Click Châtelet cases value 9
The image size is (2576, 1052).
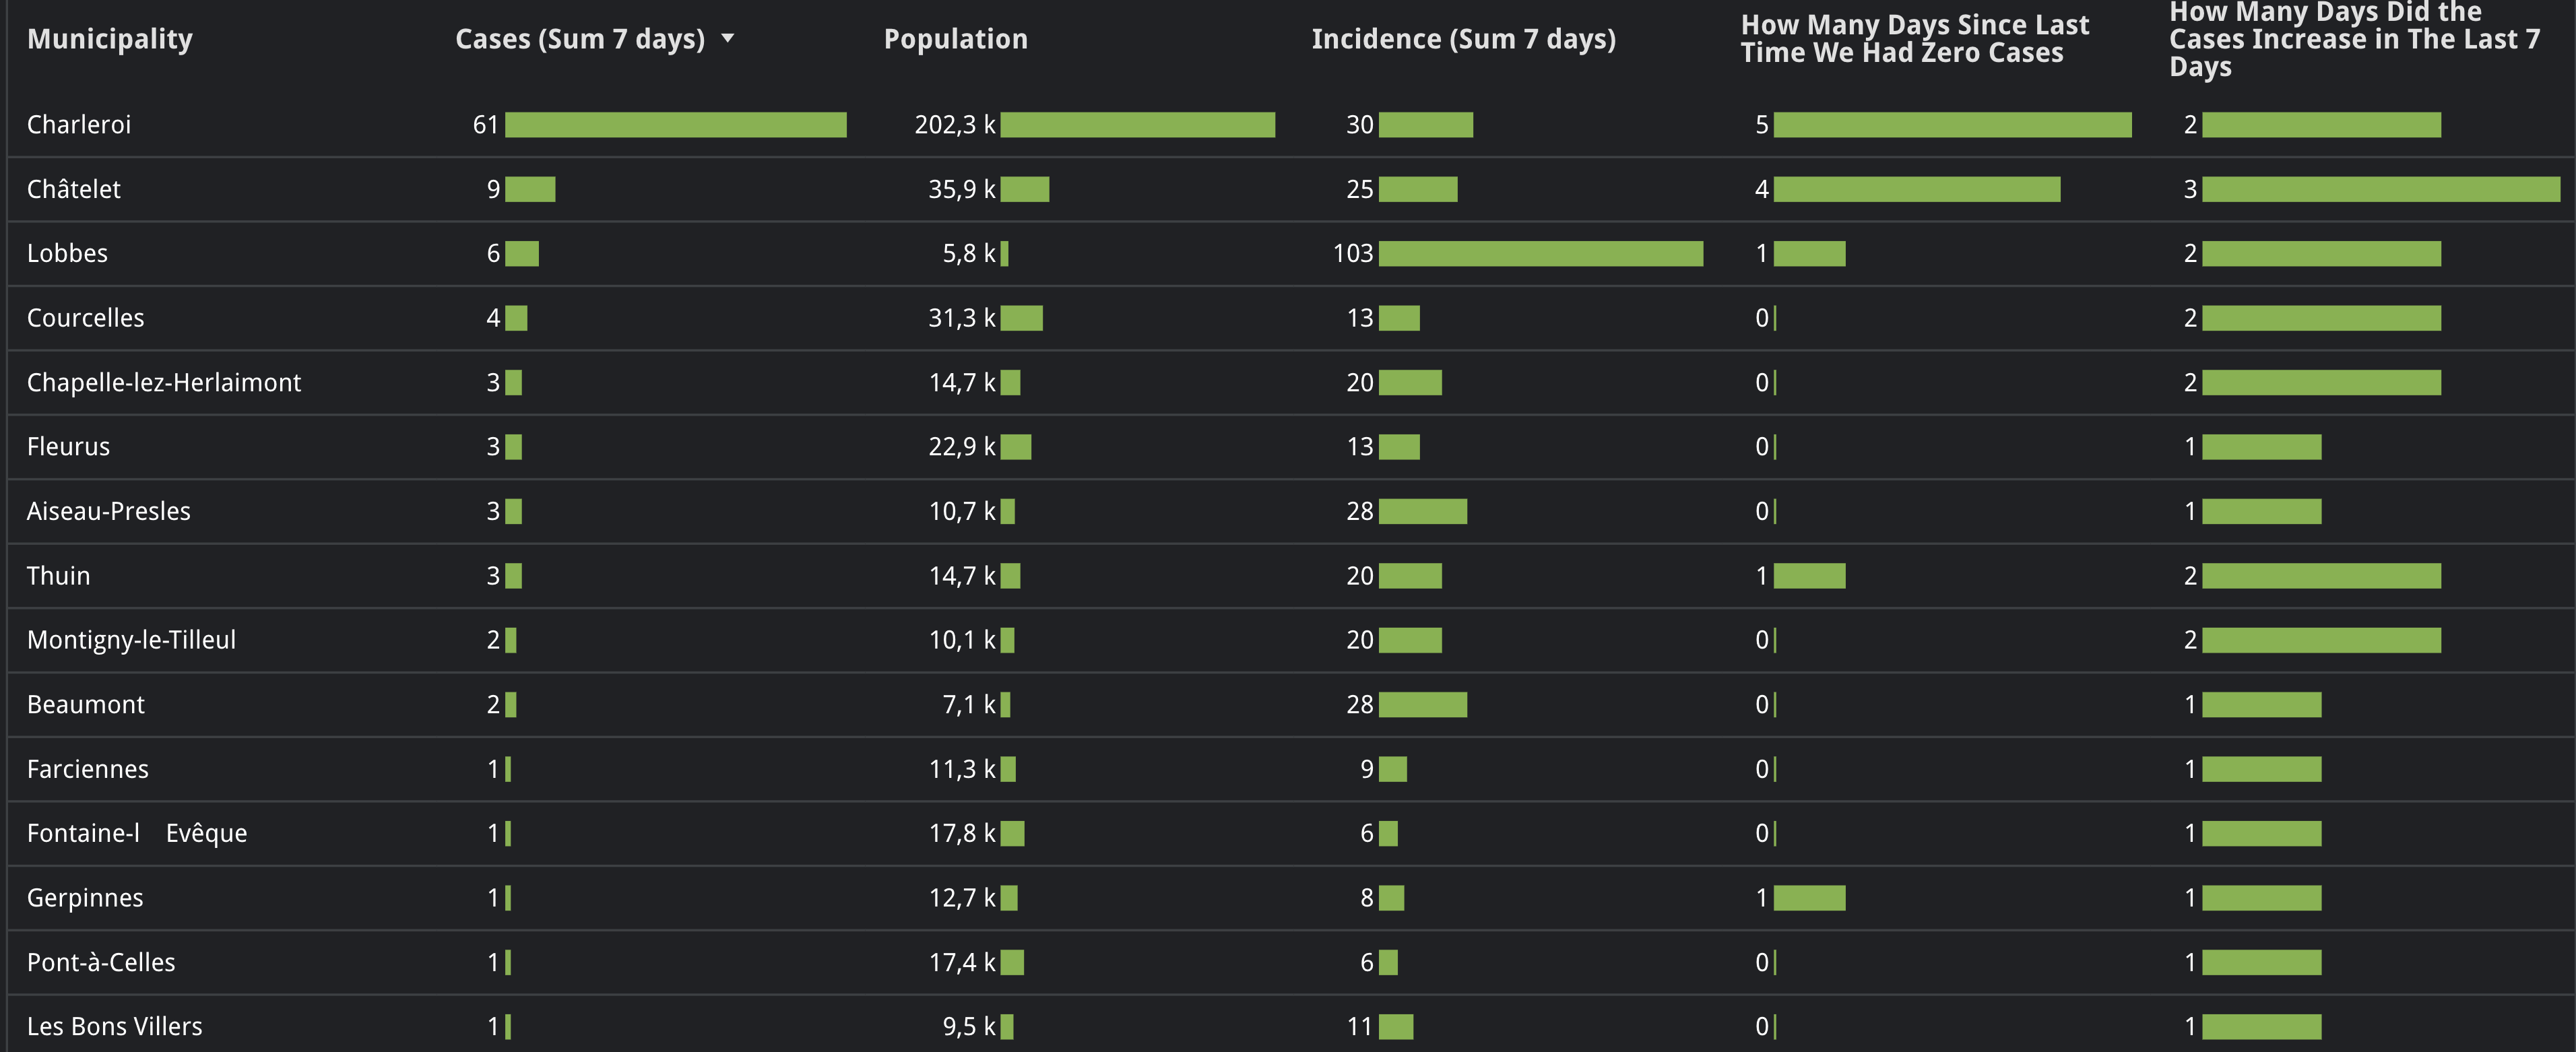[x=493, y=189]
